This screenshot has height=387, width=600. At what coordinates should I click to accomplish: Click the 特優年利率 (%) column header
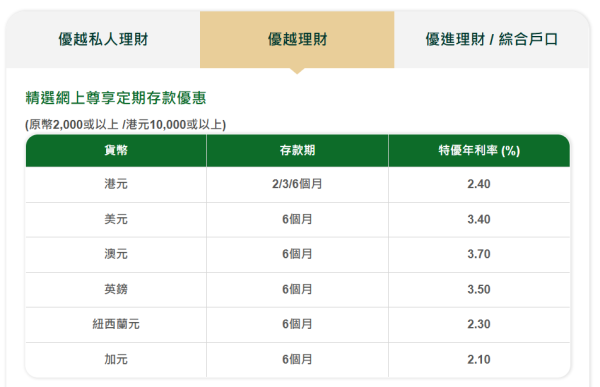coord(479,150)
